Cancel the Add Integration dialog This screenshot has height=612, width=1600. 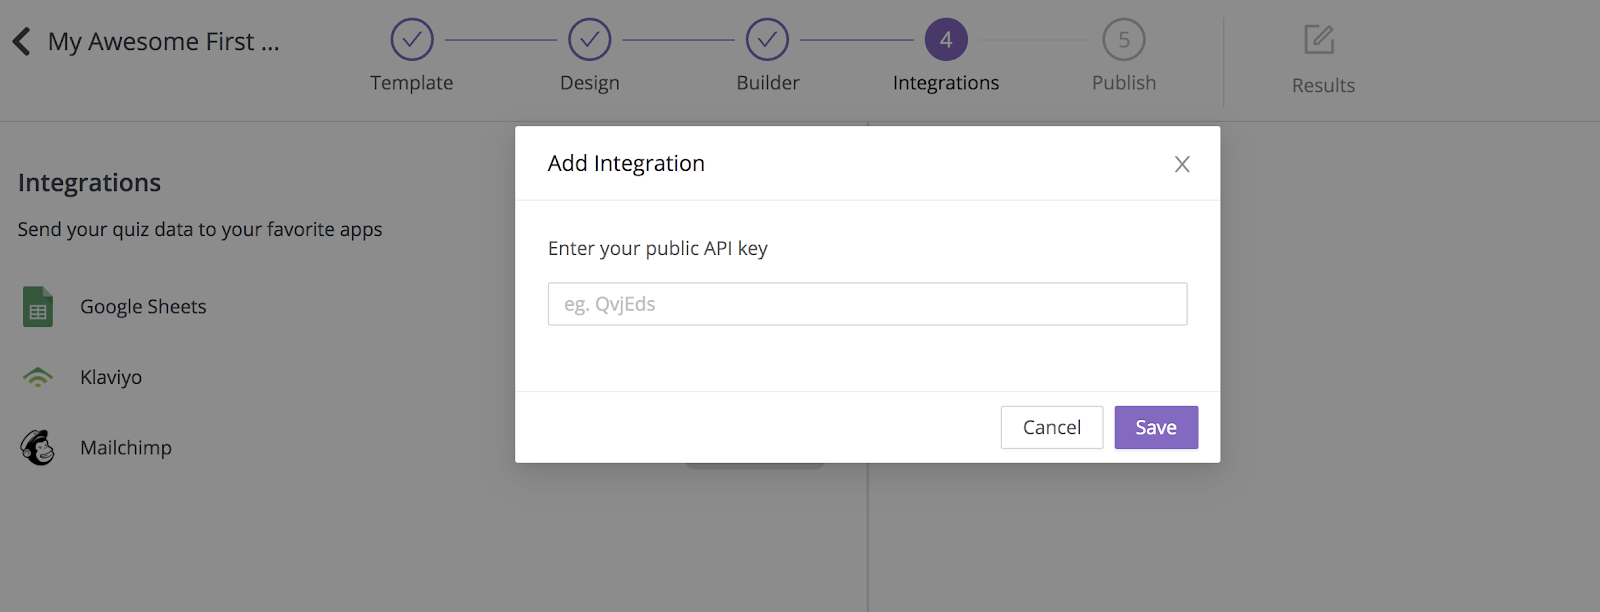tap(1052, 427)
